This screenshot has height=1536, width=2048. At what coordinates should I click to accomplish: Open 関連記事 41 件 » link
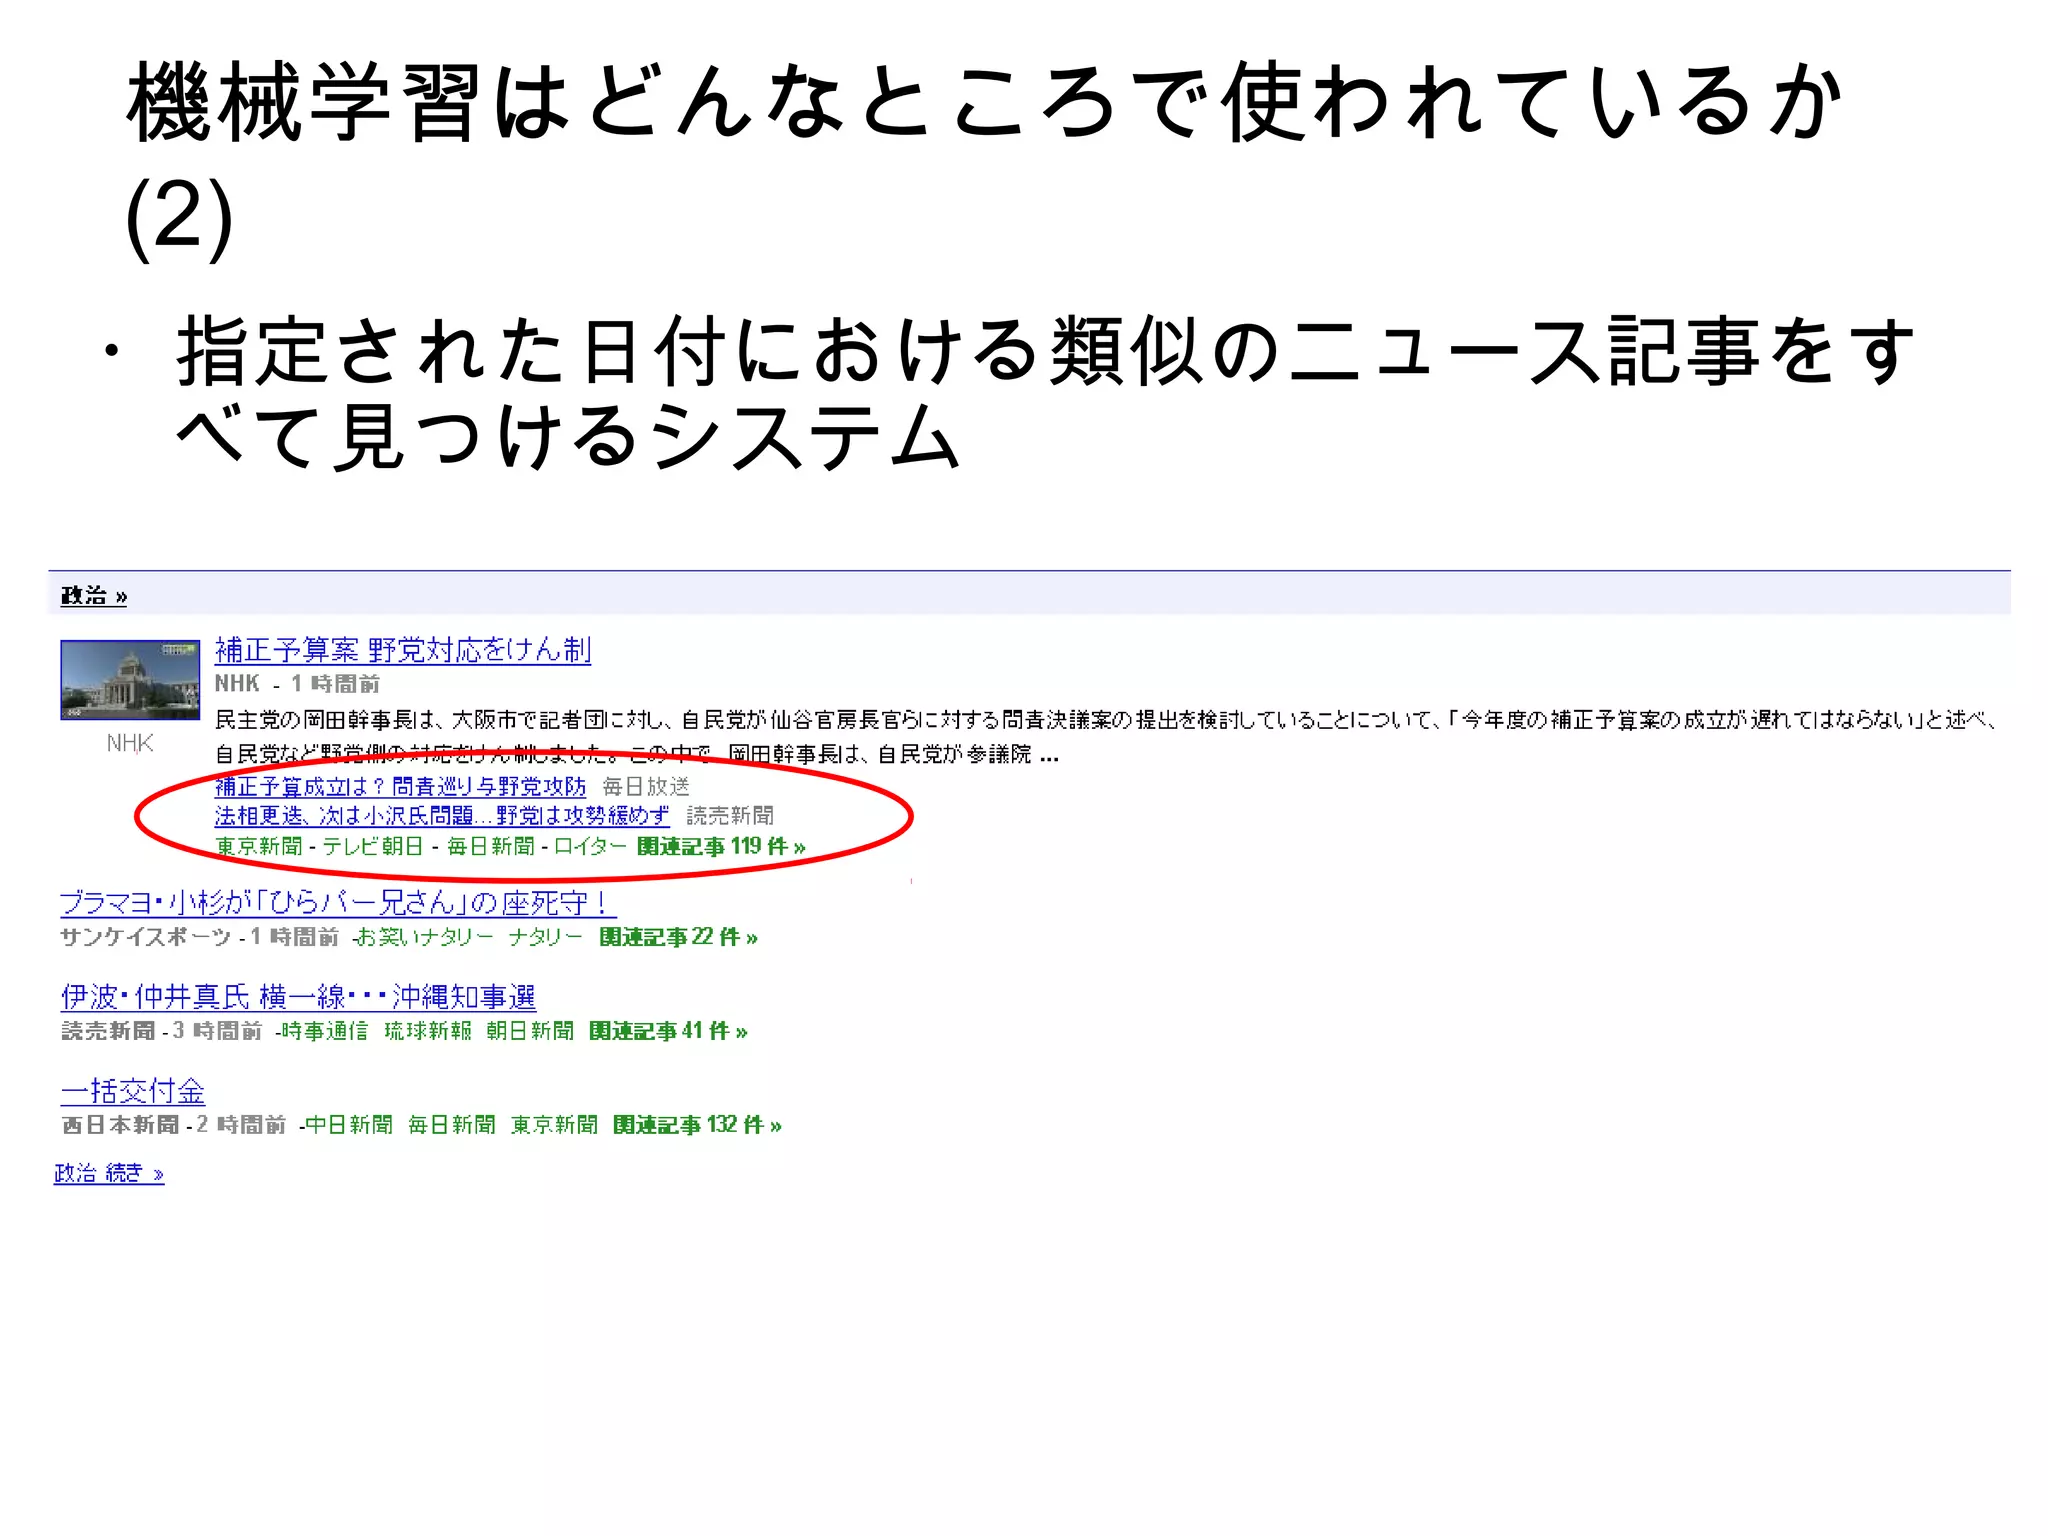668,1031
